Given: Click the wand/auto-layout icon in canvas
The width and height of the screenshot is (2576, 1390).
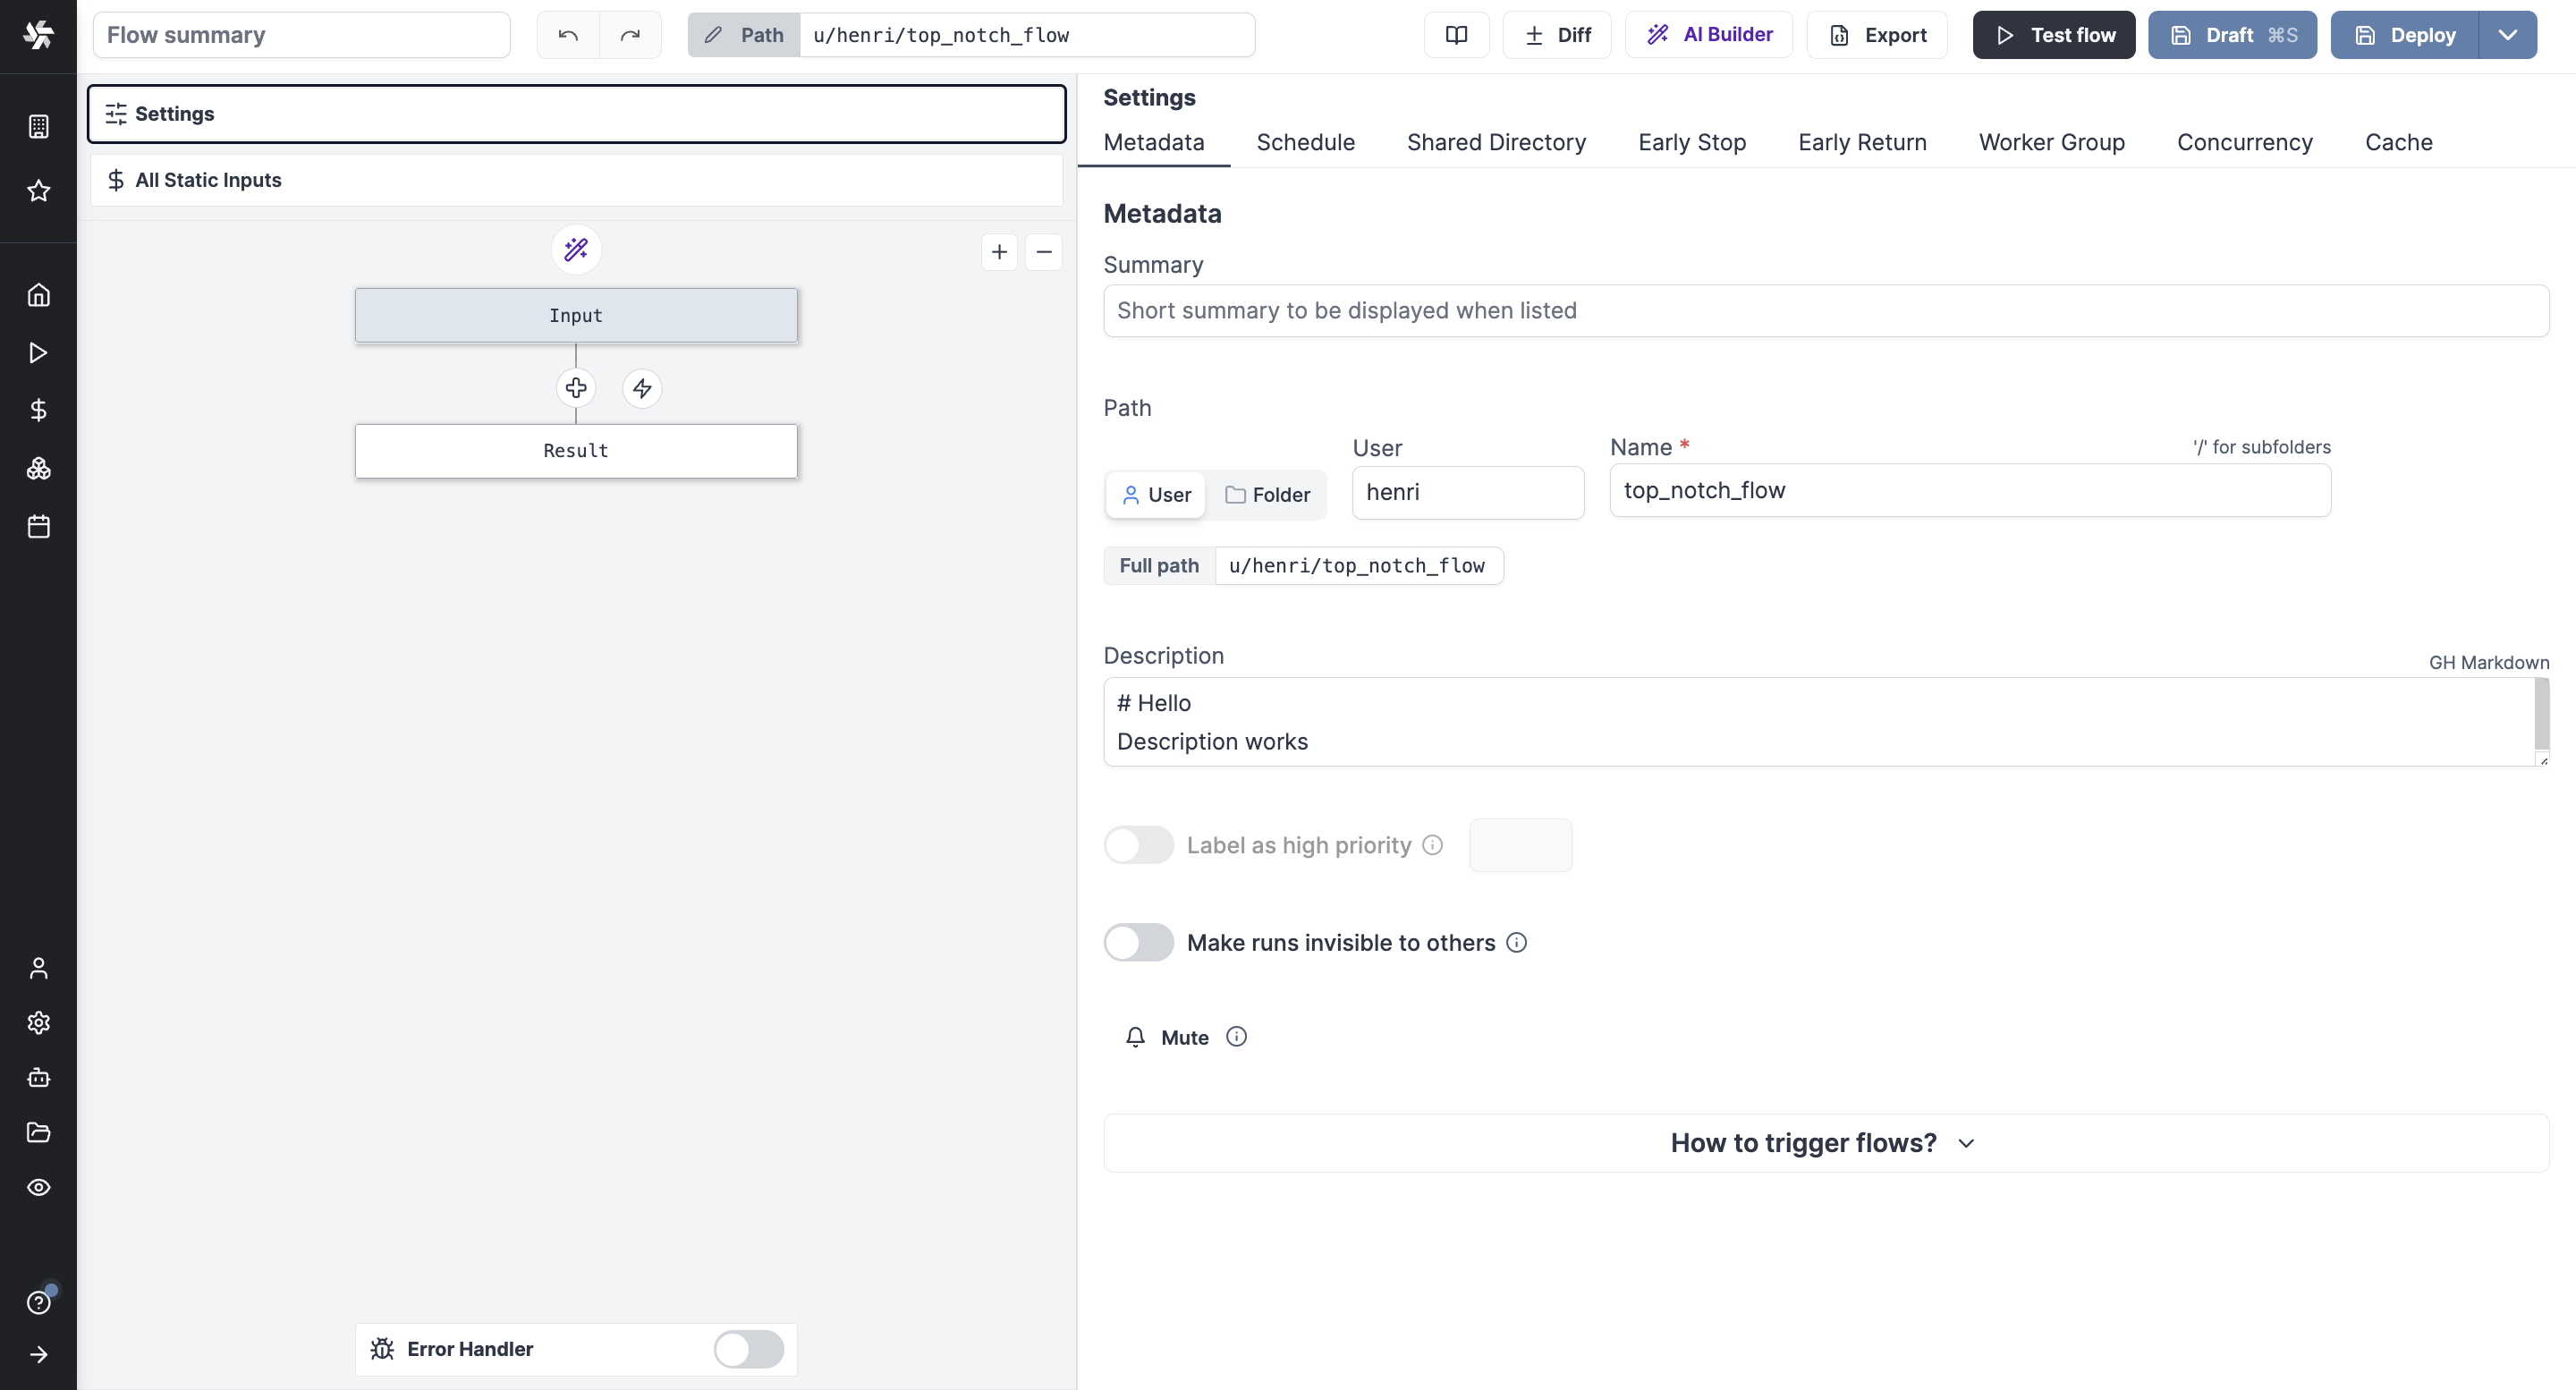Looking at the screenshot, I should click(x=575, y=251).
